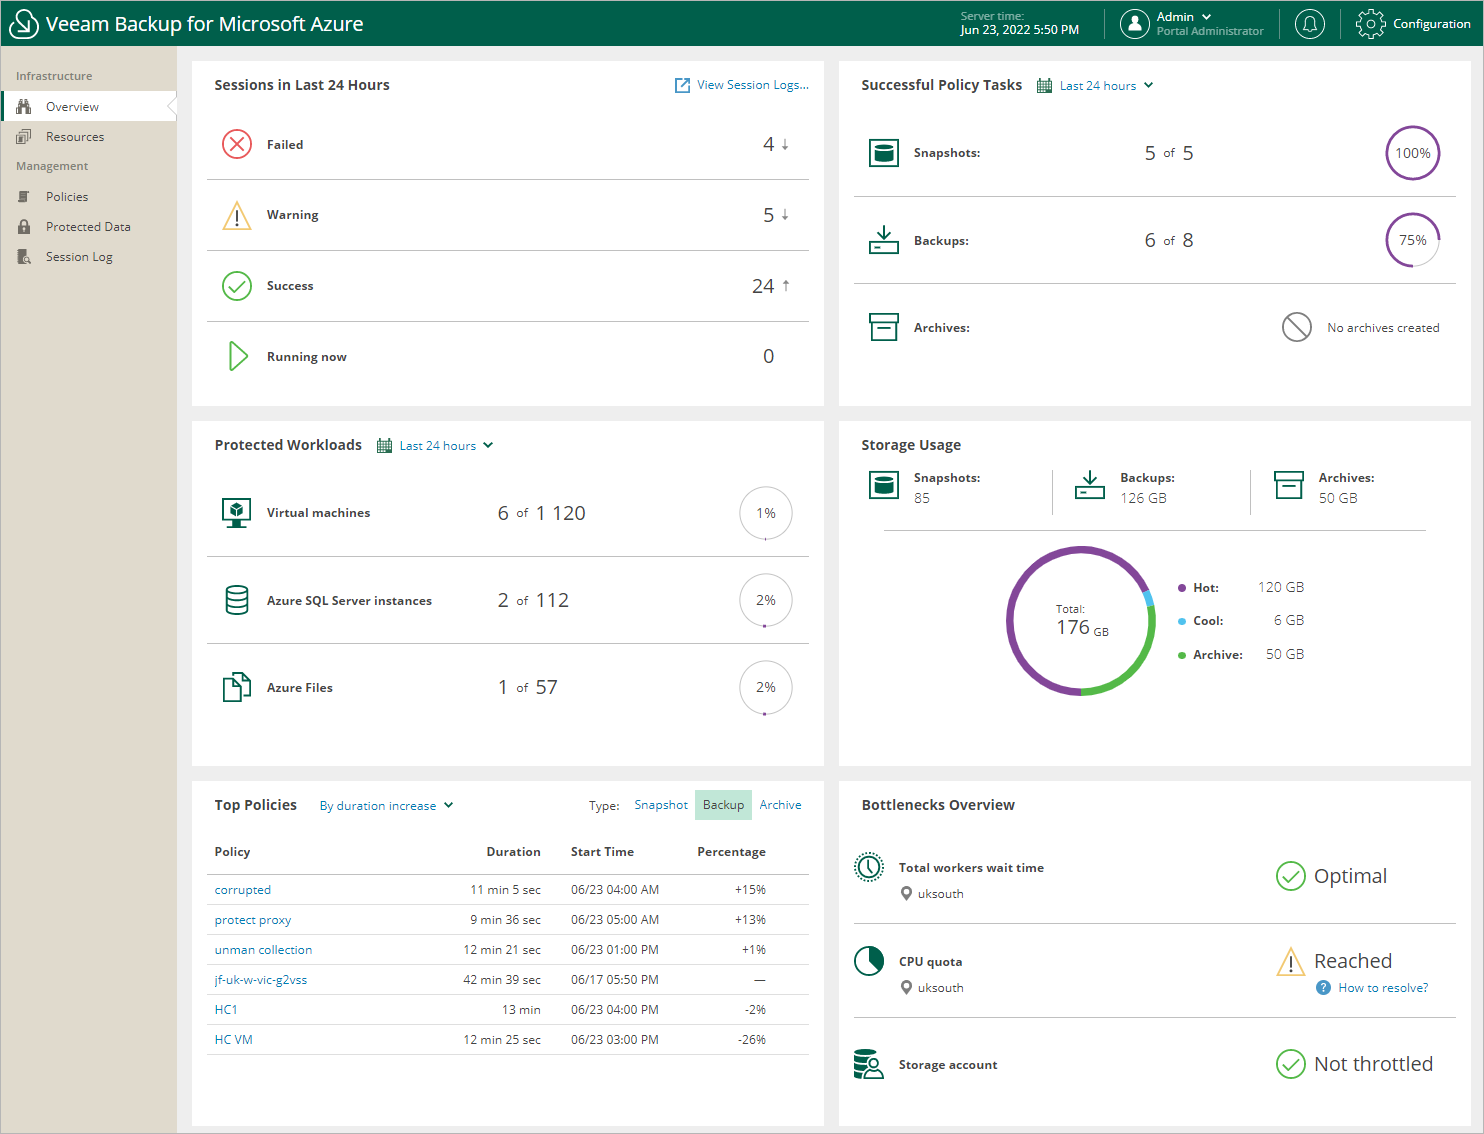Click the Policies icon in sidebar
Image resolution: width=1484 pixels, height=1134 pixels.
point(24,197)
